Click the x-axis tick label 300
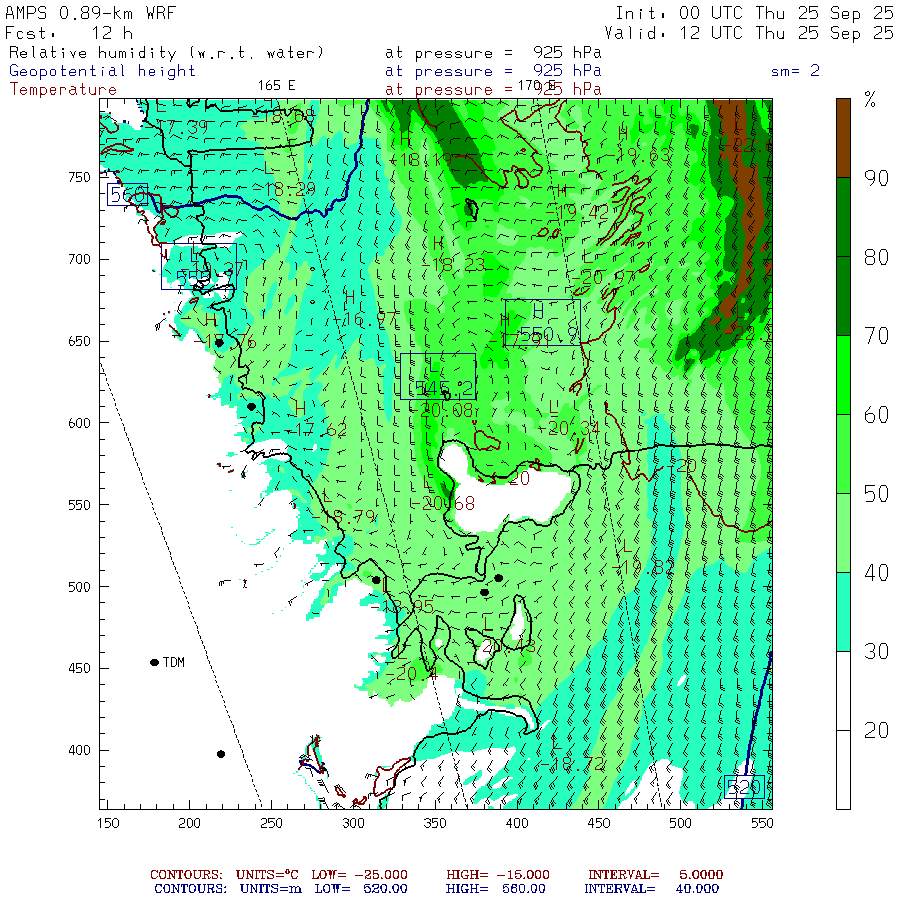 click(354, 823)
